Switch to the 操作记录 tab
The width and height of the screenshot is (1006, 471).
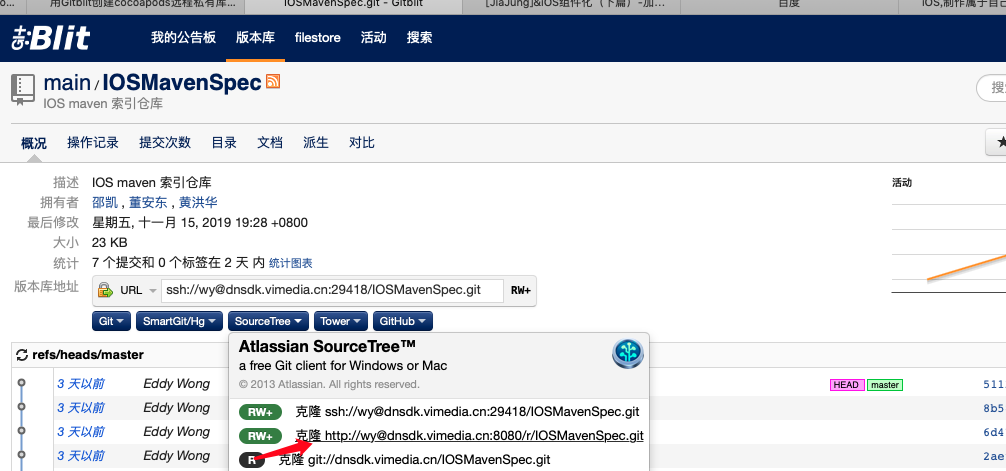pyautogui.click(x=93, y=142)
